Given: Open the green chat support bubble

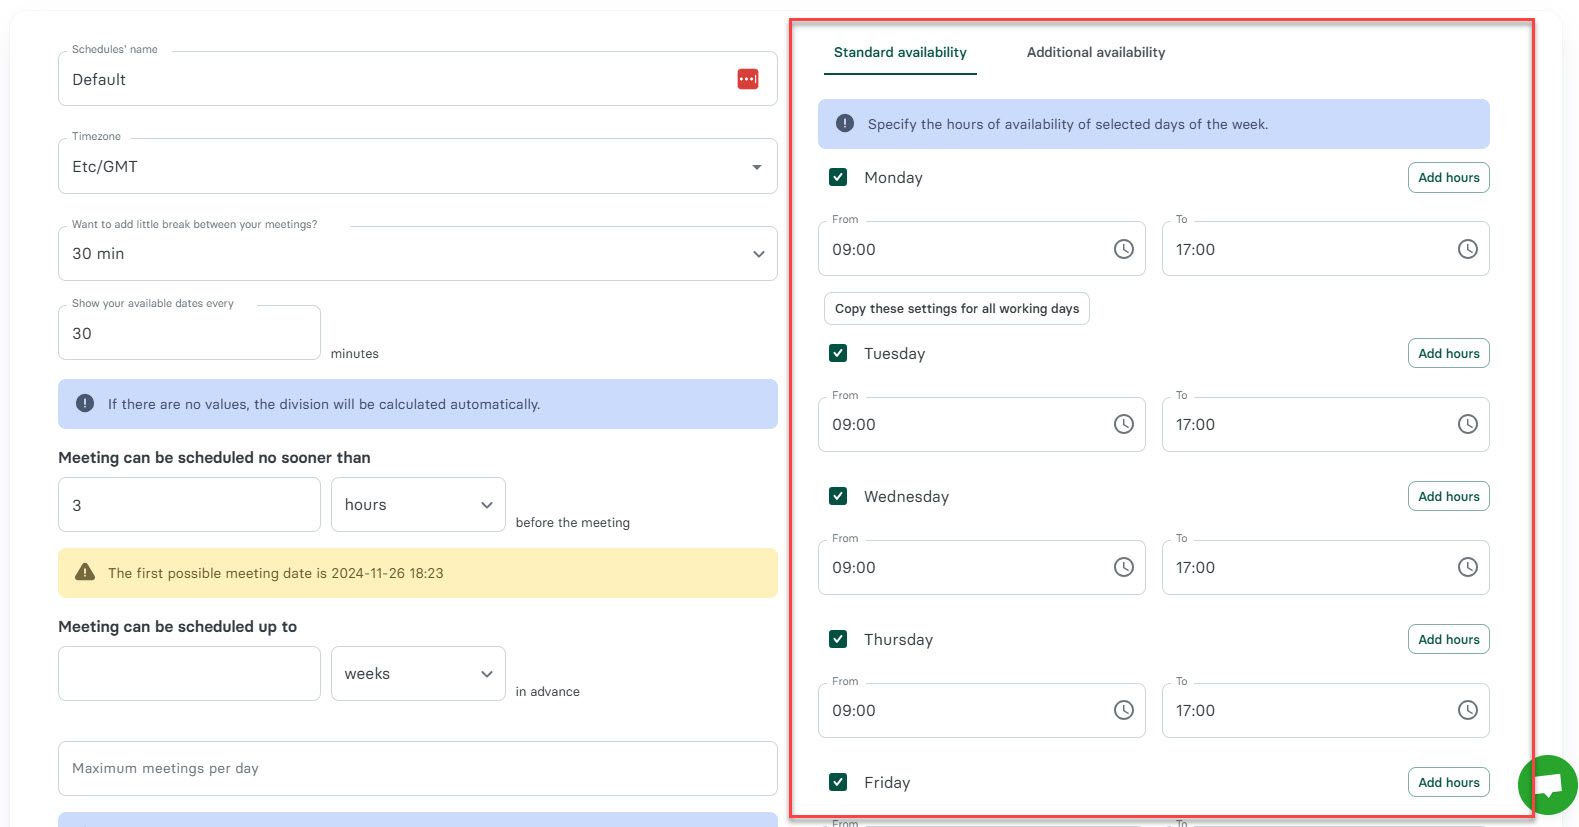Looking at the screenshot, I should point(1546,784).
